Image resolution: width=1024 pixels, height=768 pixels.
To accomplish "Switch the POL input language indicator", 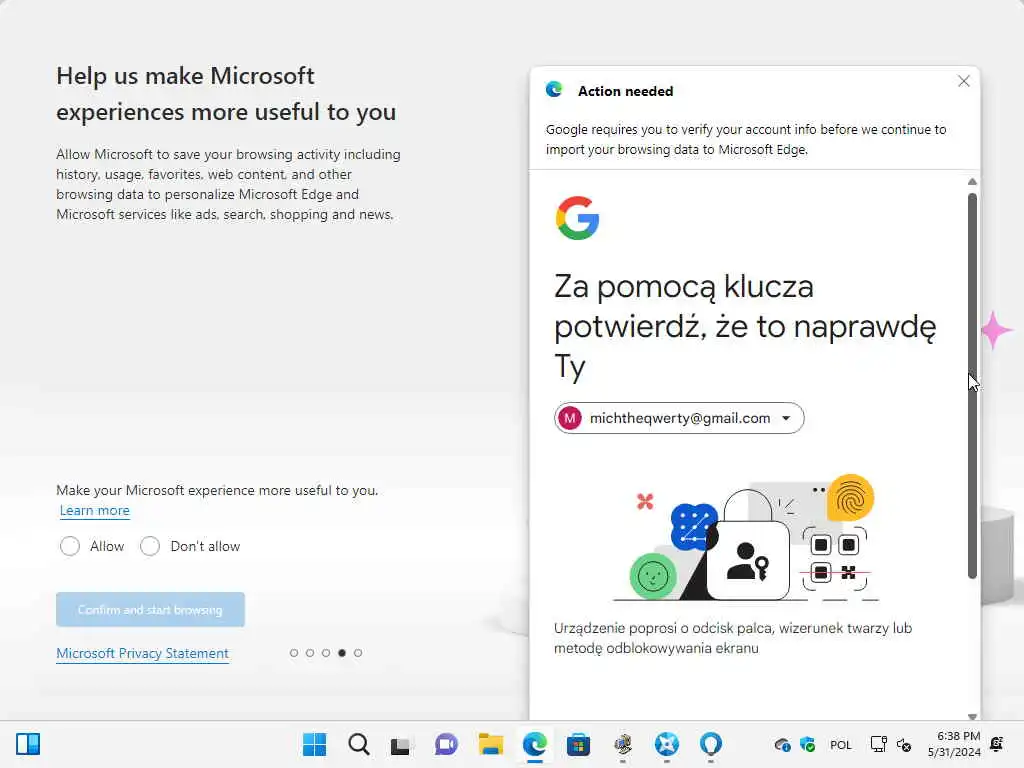I will coord(840,744).
